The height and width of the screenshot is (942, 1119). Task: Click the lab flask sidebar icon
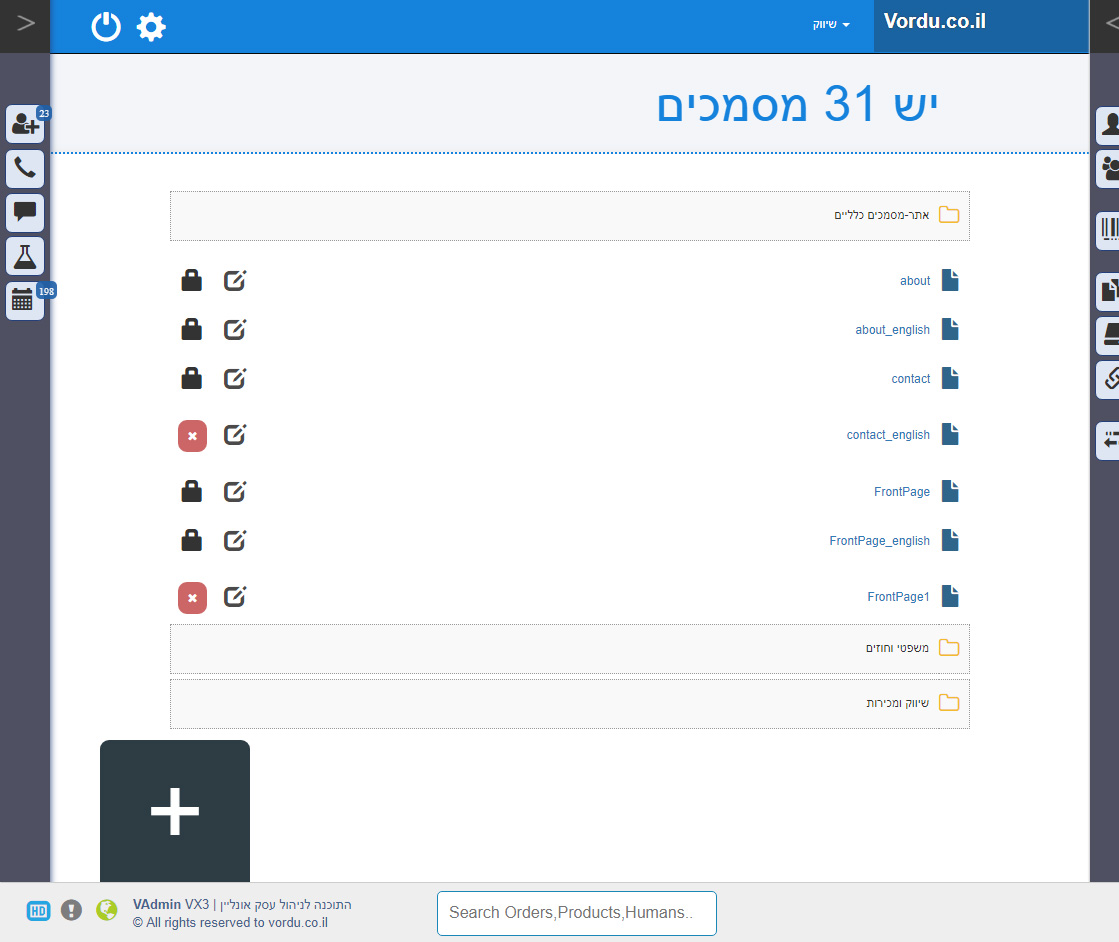[x=25, y=256]
